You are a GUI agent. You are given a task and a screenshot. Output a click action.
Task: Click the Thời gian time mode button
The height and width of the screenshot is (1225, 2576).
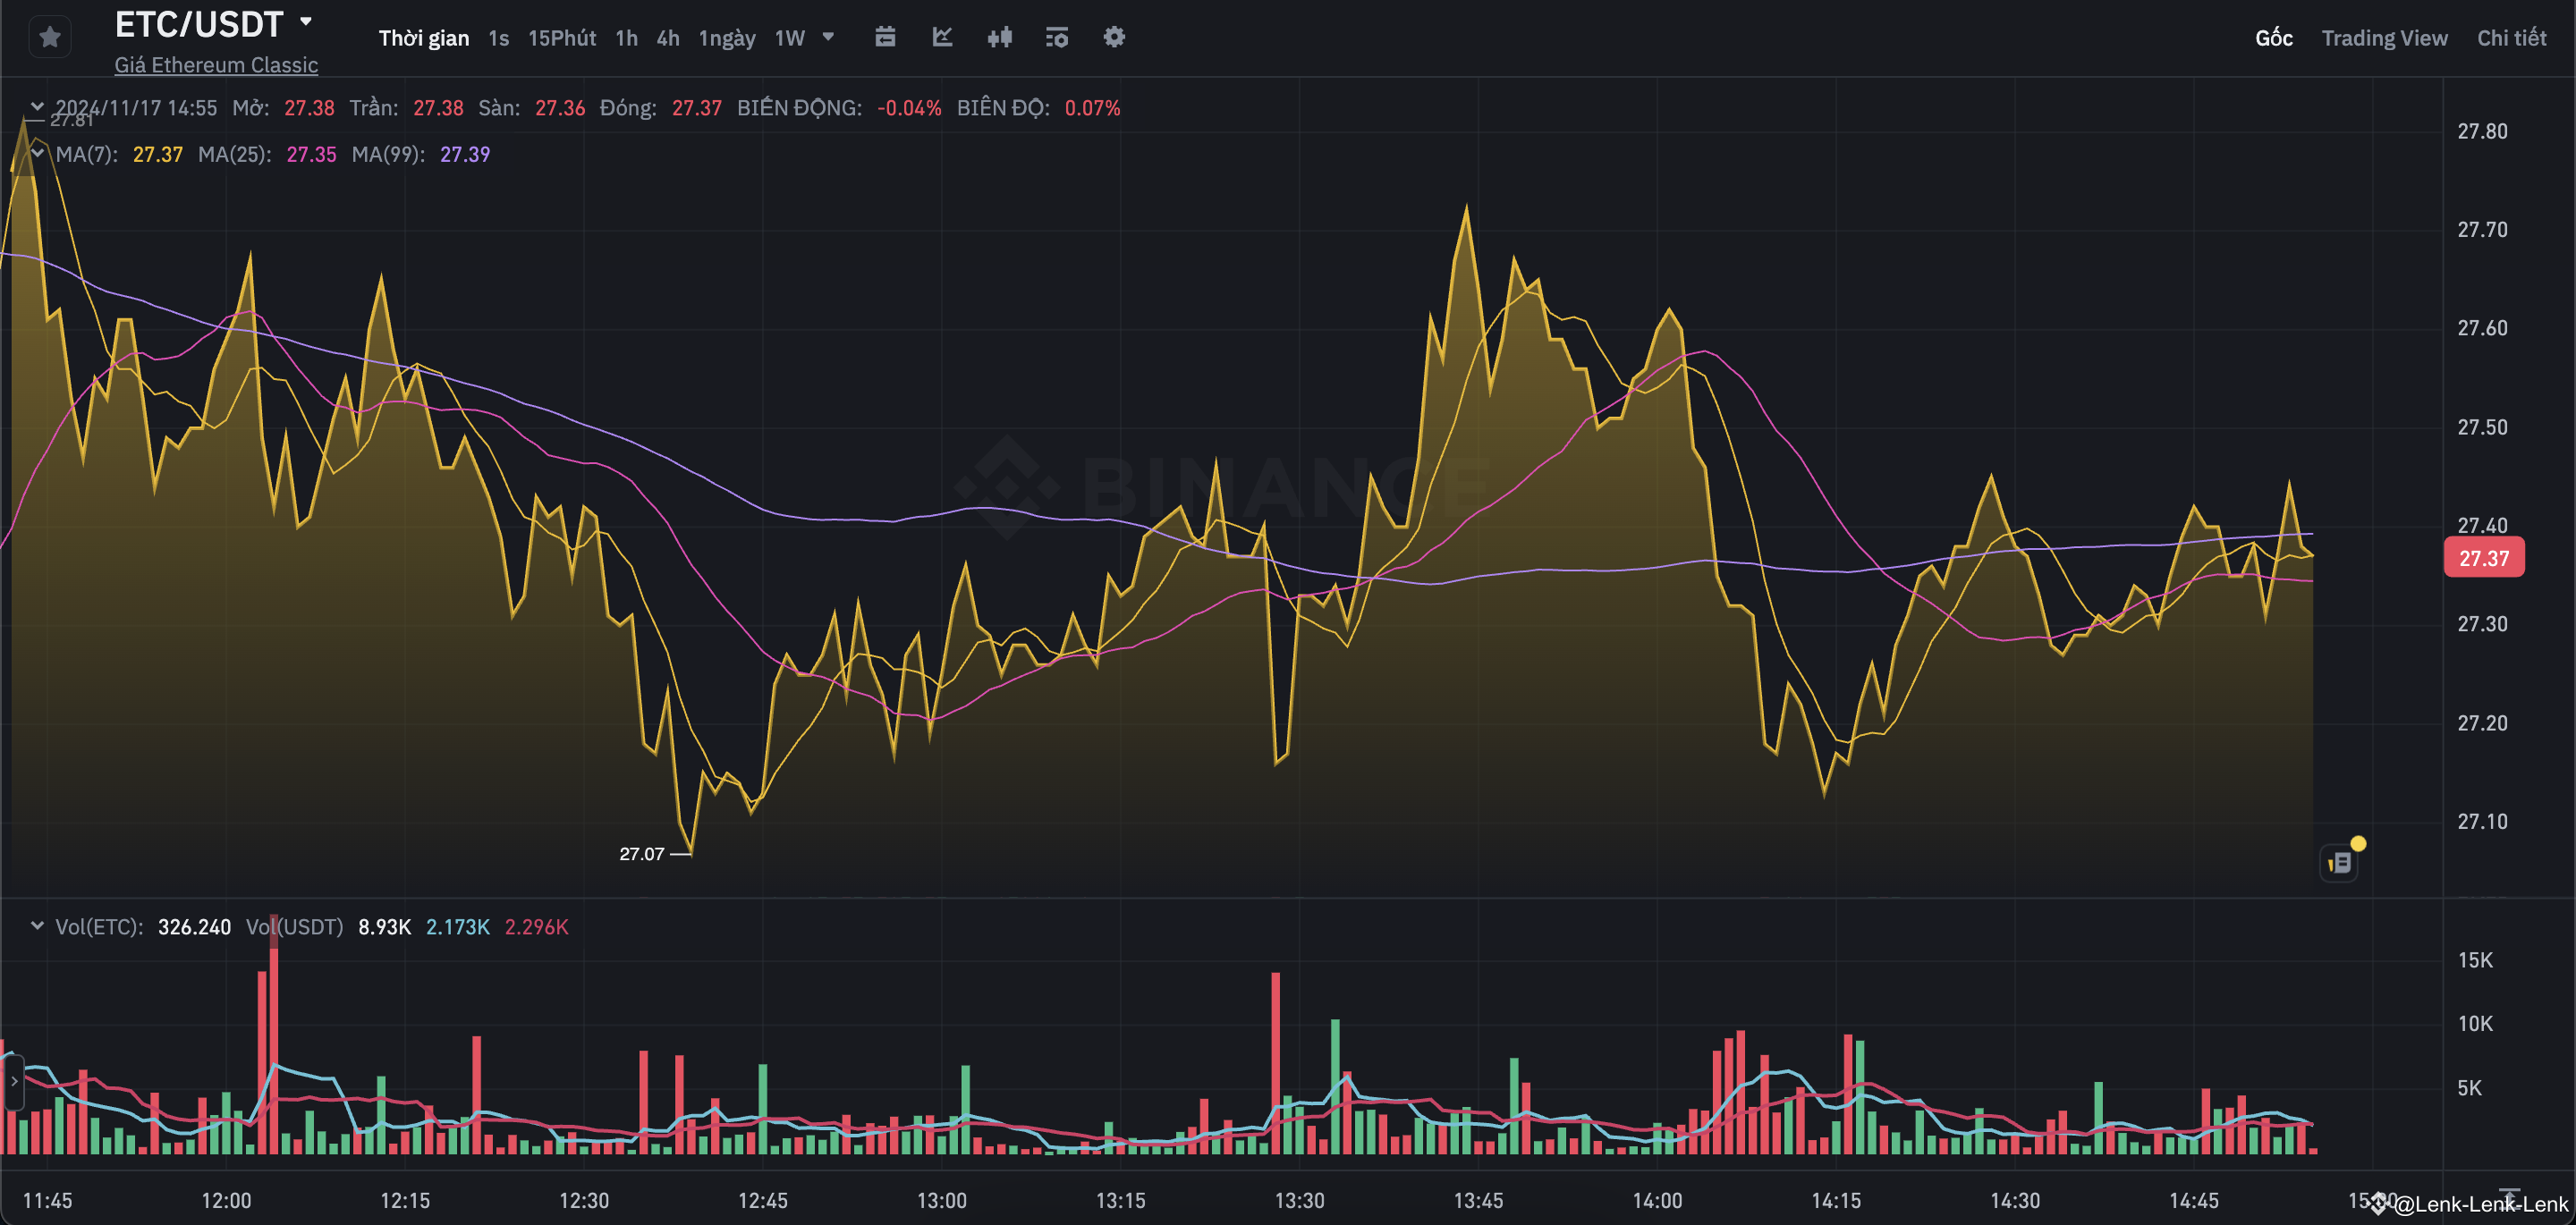tap(424, 37)
